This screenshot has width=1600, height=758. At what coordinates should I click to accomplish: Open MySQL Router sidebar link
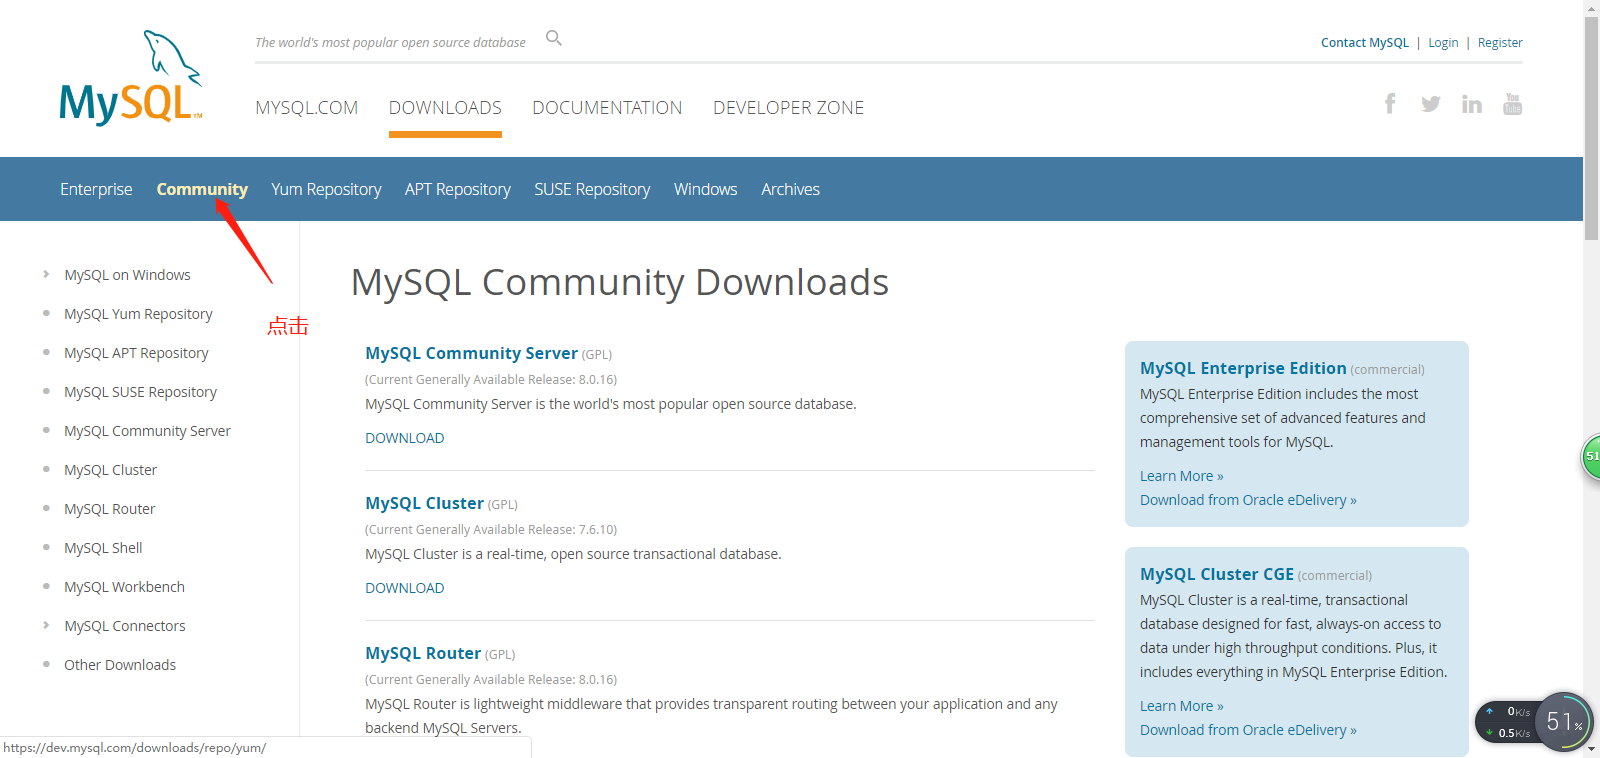(109, 509)
